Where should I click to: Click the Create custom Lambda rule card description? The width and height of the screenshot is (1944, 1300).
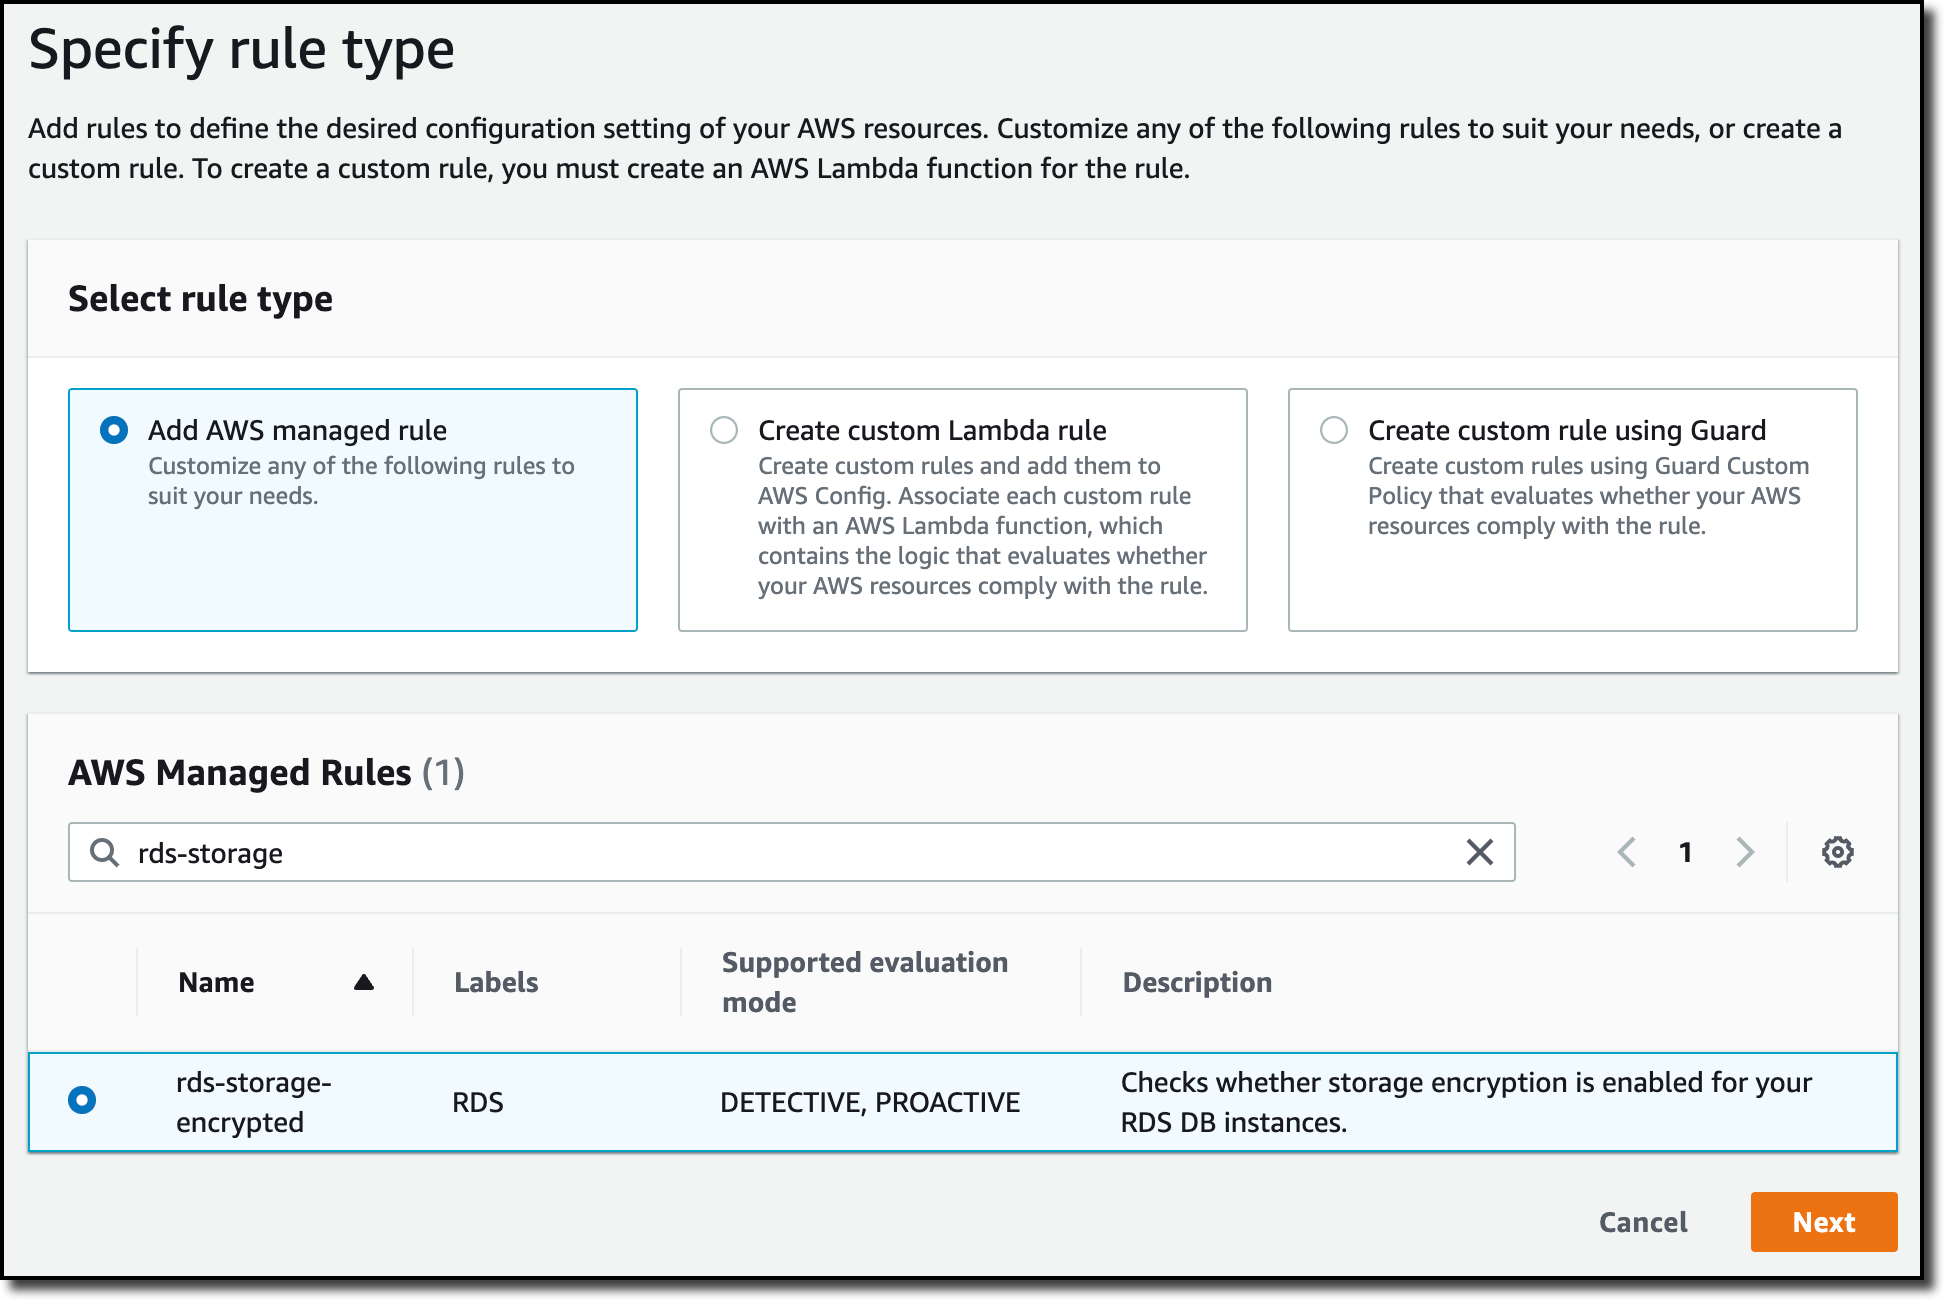point(982,525)
